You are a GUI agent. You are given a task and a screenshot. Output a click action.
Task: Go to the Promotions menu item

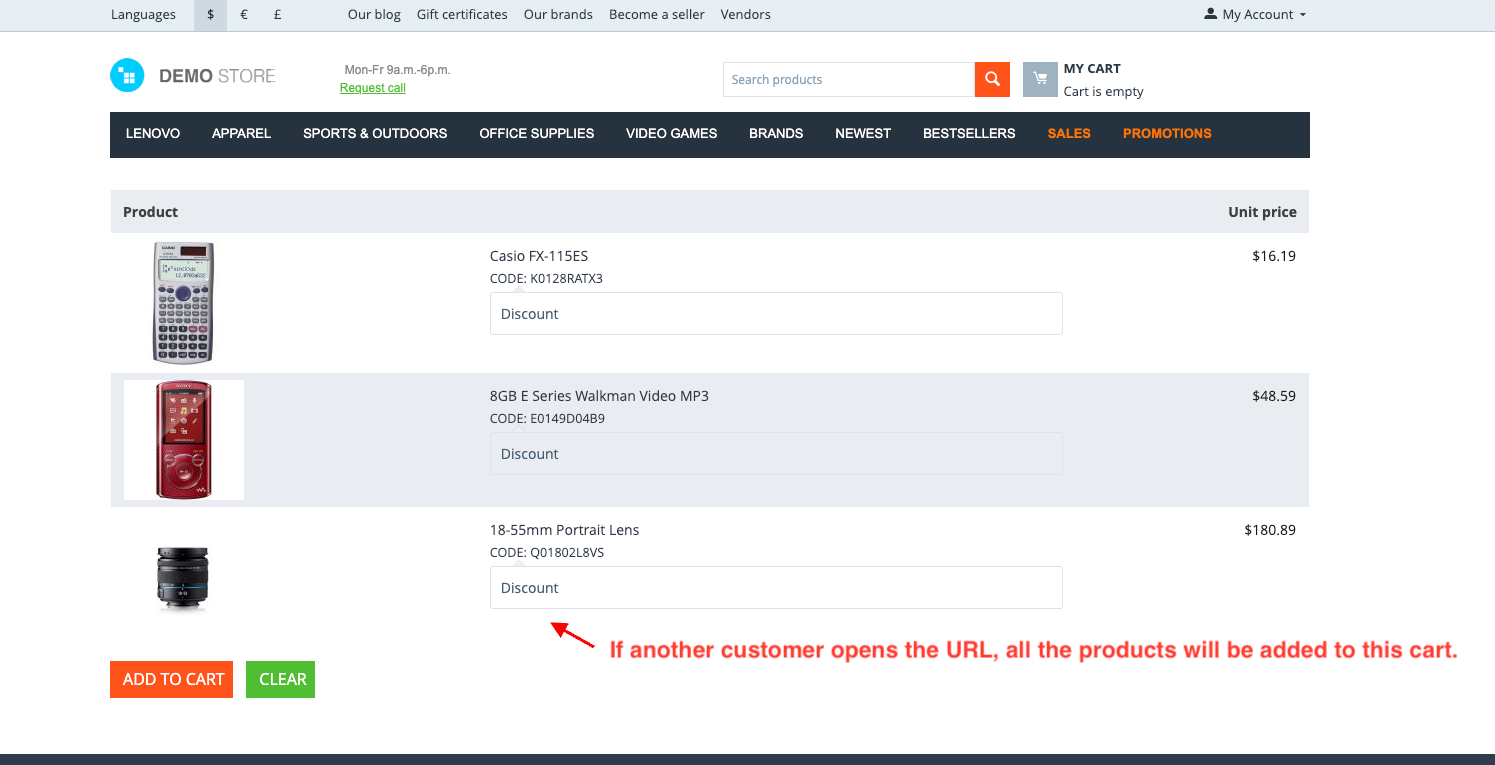point(1166,134)
